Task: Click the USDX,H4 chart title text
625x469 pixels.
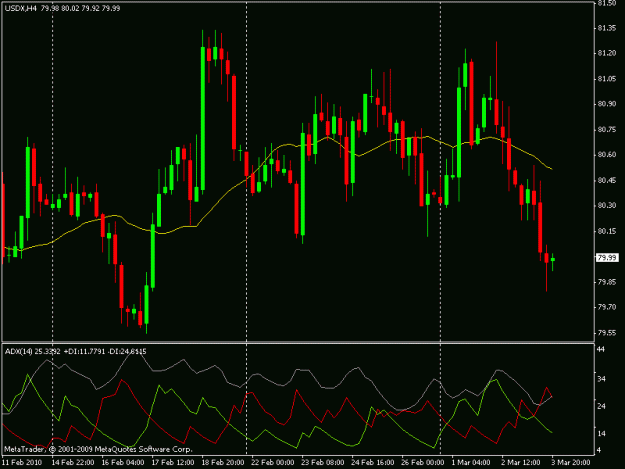Action: pos(21,8)
